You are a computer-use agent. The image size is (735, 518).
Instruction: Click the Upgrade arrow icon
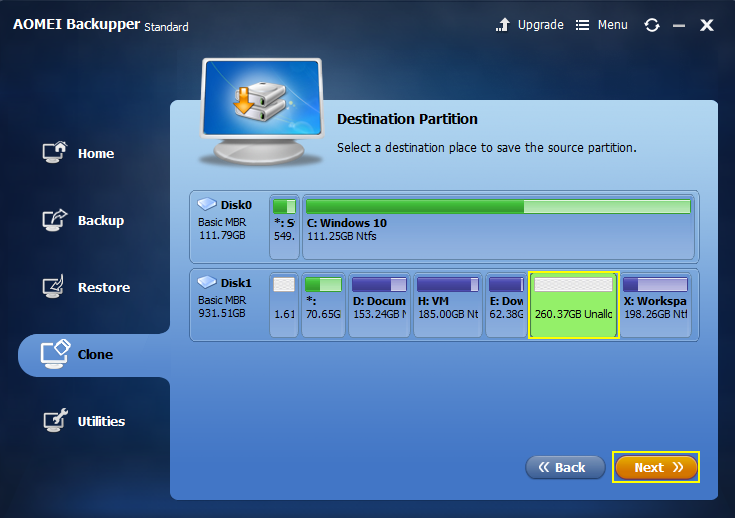503,25
